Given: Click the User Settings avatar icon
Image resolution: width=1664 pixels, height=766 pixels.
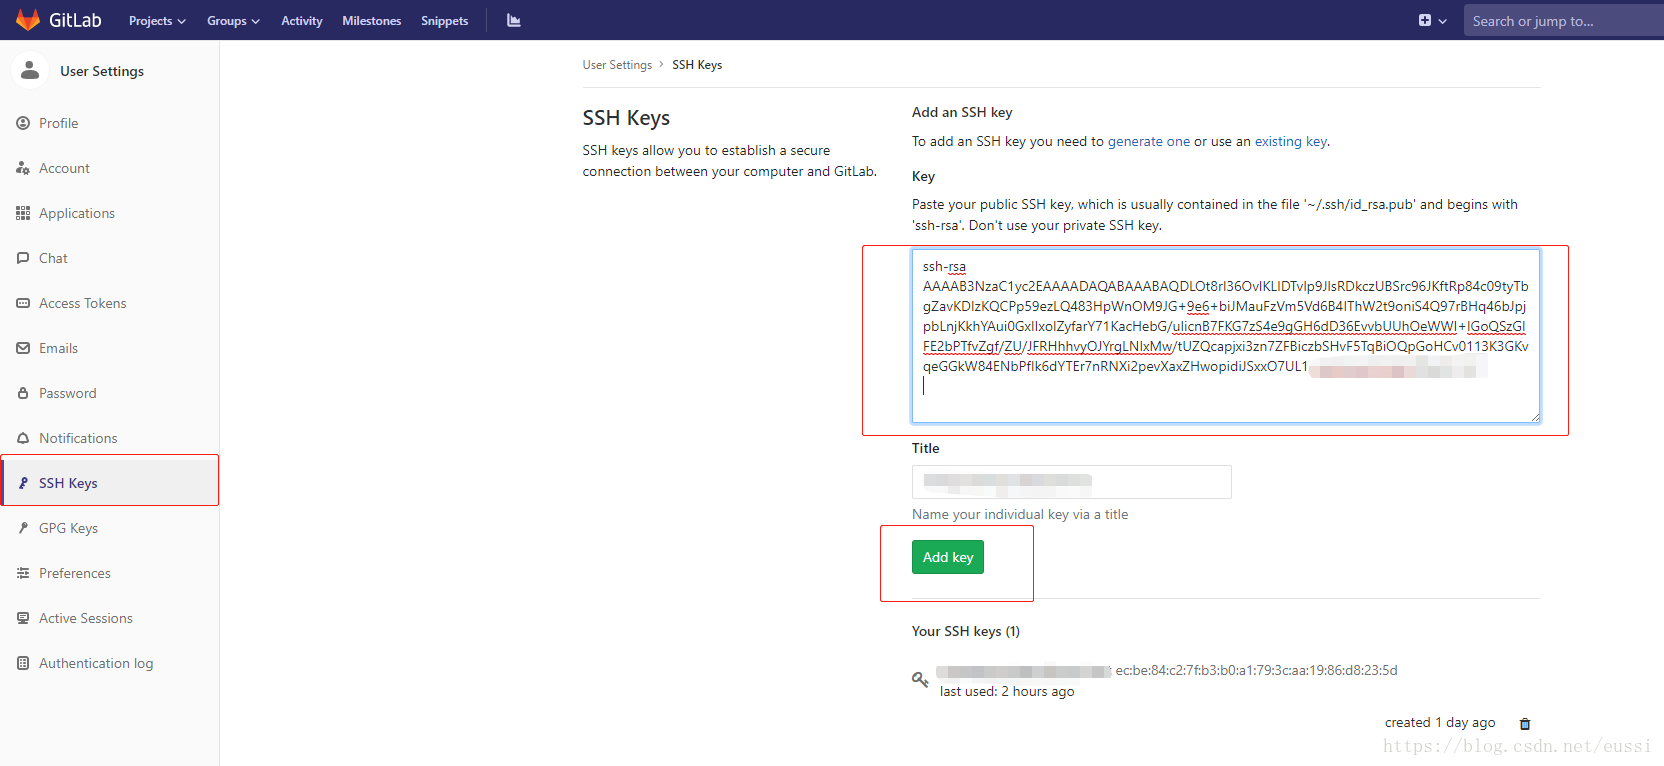Looking at the screenshot, I should (30, 70).
